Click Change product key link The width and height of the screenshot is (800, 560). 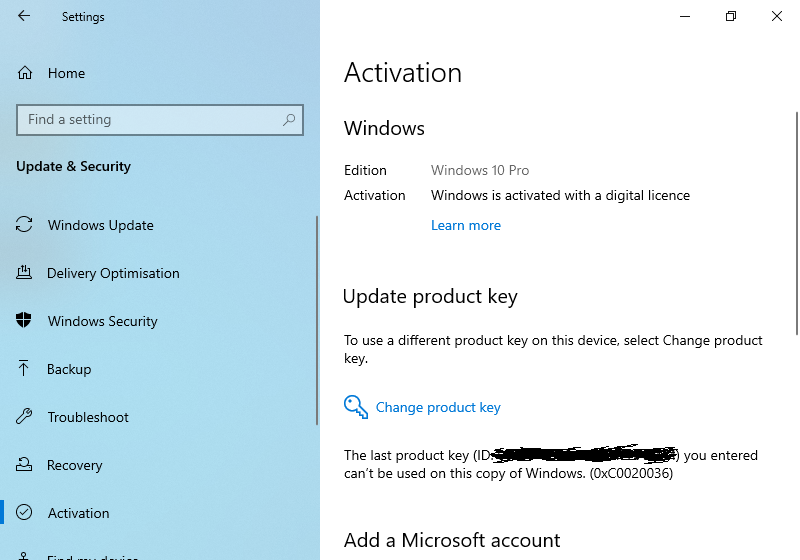coord(438,407)
